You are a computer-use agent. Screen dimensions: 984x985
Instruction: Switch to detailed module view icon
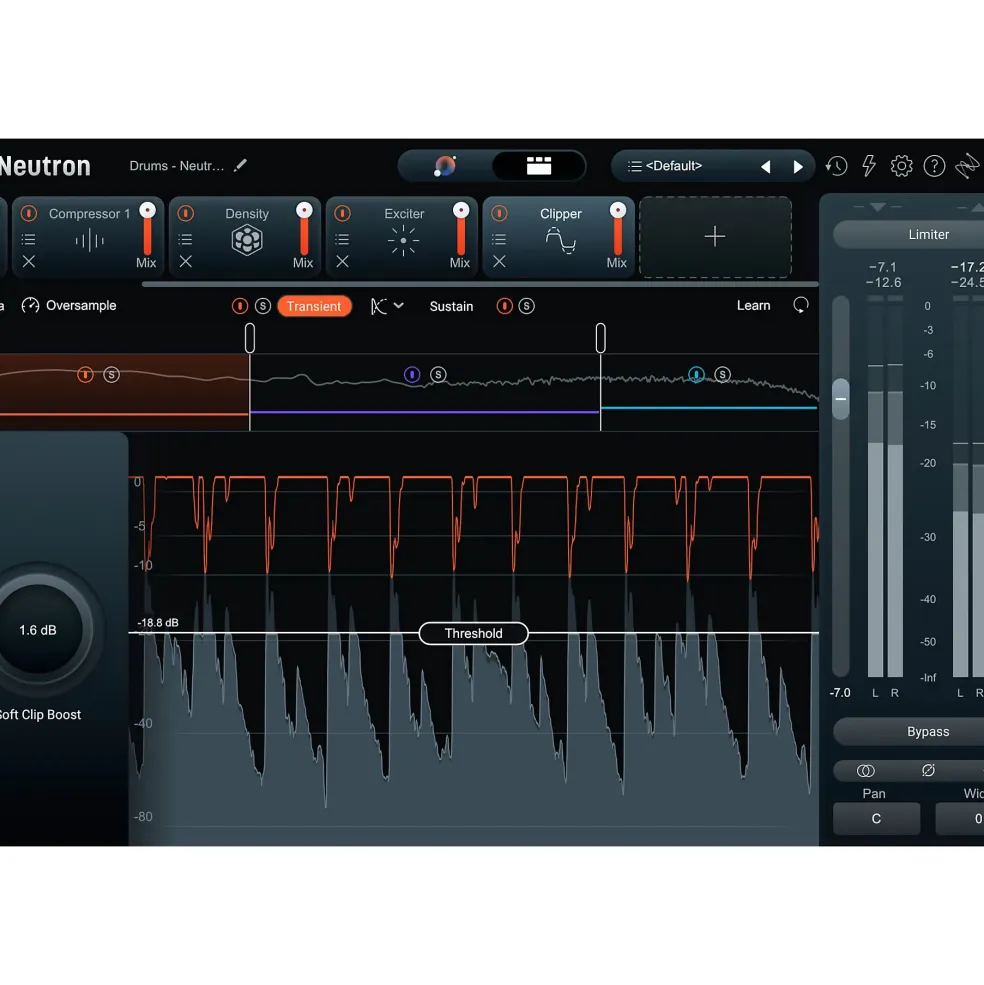tap(538, 166)
